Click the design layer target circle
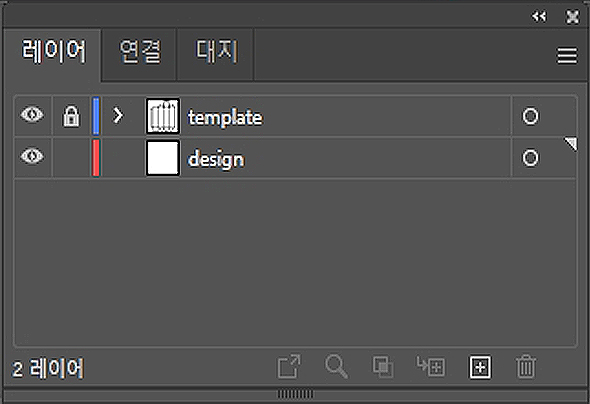590x404 pixels. 531,158
